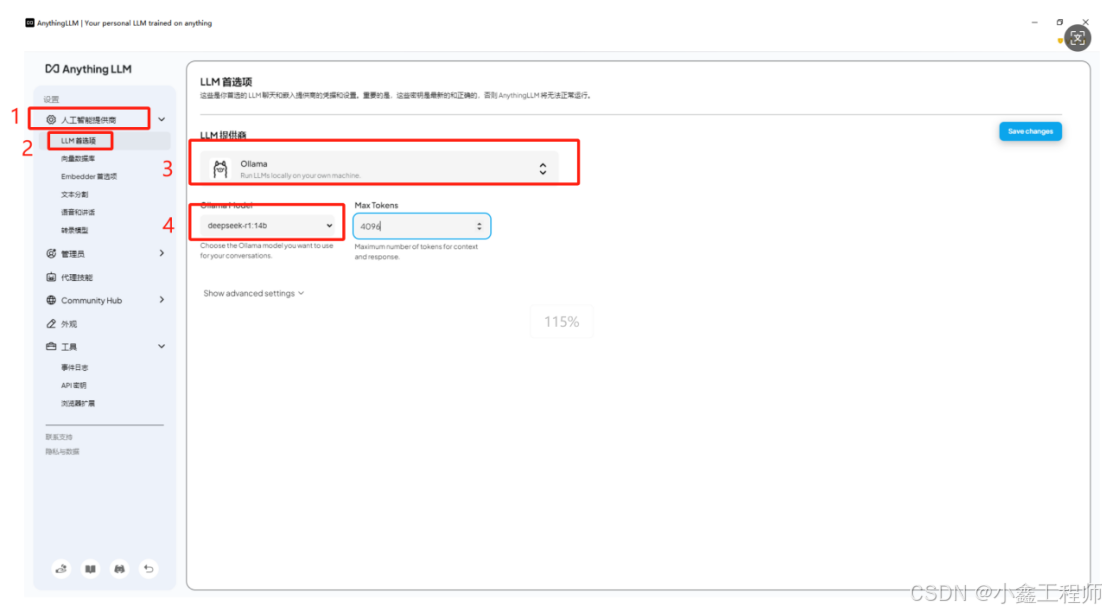Open 语音和讲话 voice settings
This screenshot has width=1106, height=613.
pos(78,212)
